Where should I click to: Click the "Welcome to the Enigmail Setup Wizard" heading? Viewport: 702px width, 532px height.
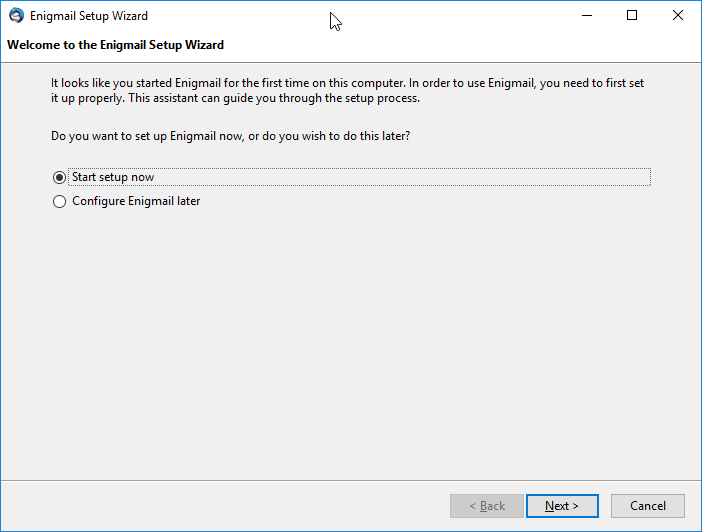116,45
